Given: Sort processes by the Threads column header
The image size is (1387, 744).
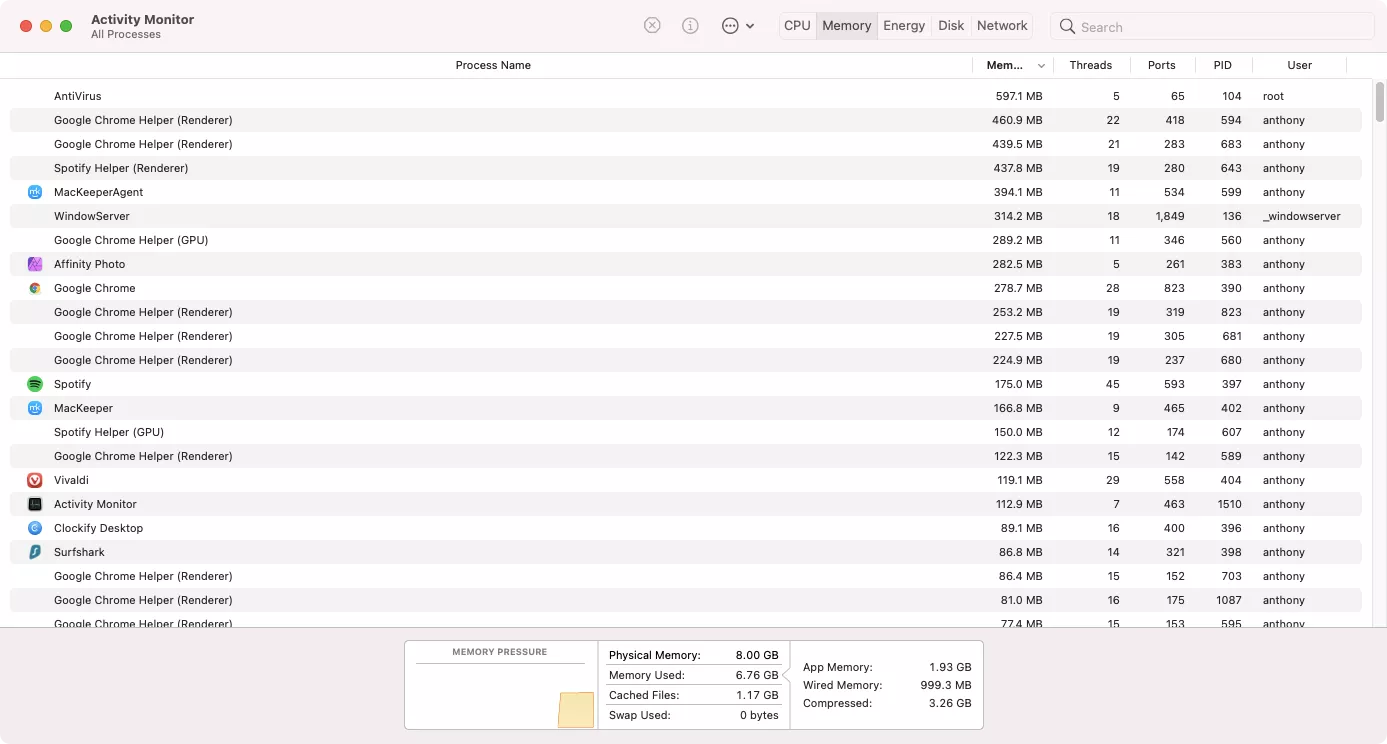Looking at the screenshot, I should click(x=1091, y=65).
